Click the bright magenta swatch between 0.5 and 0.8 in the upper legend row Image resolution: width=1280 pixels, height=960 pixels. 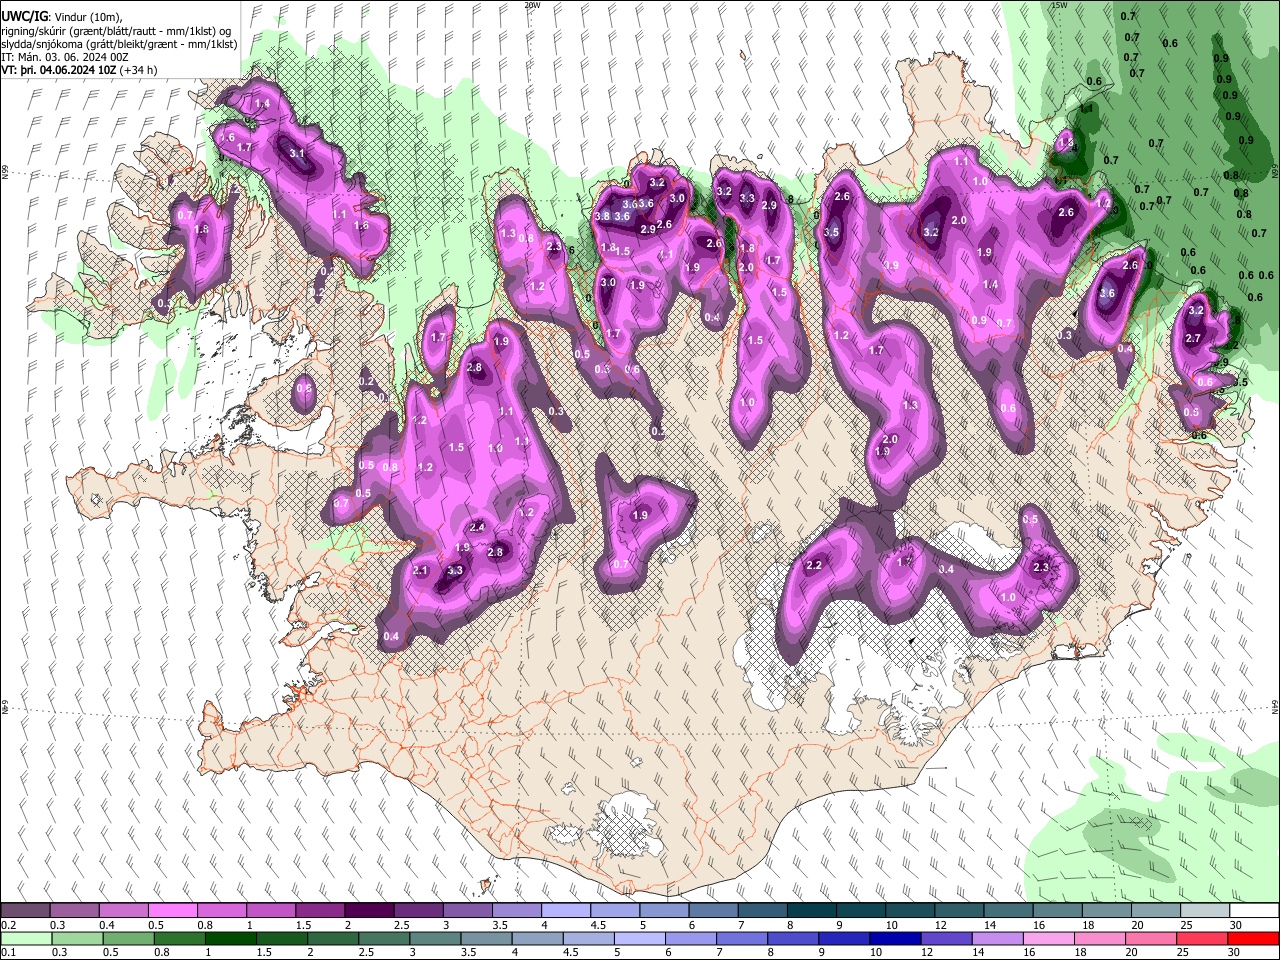coord(172,911)
